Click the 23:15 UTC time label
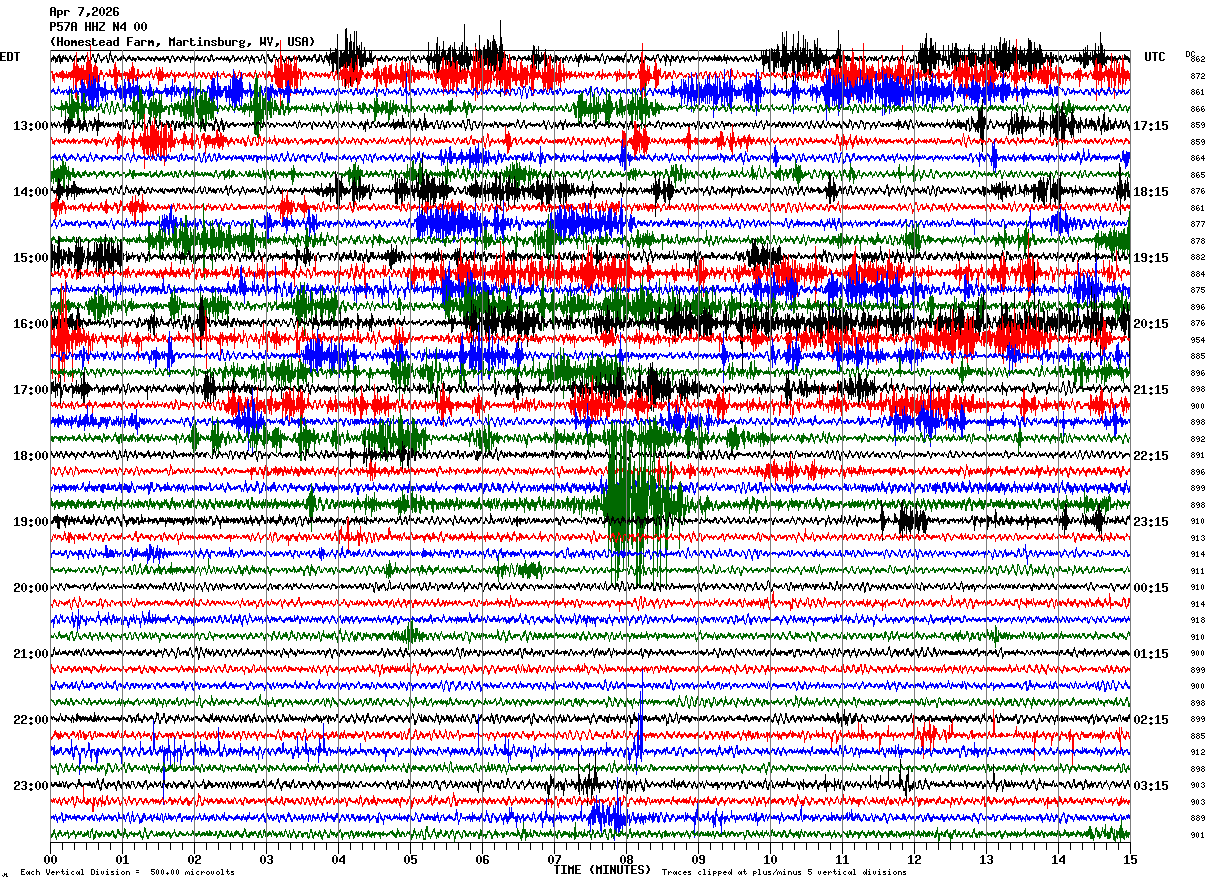Viewport: 1210px width, 886px height. [x=1150, y=521]
